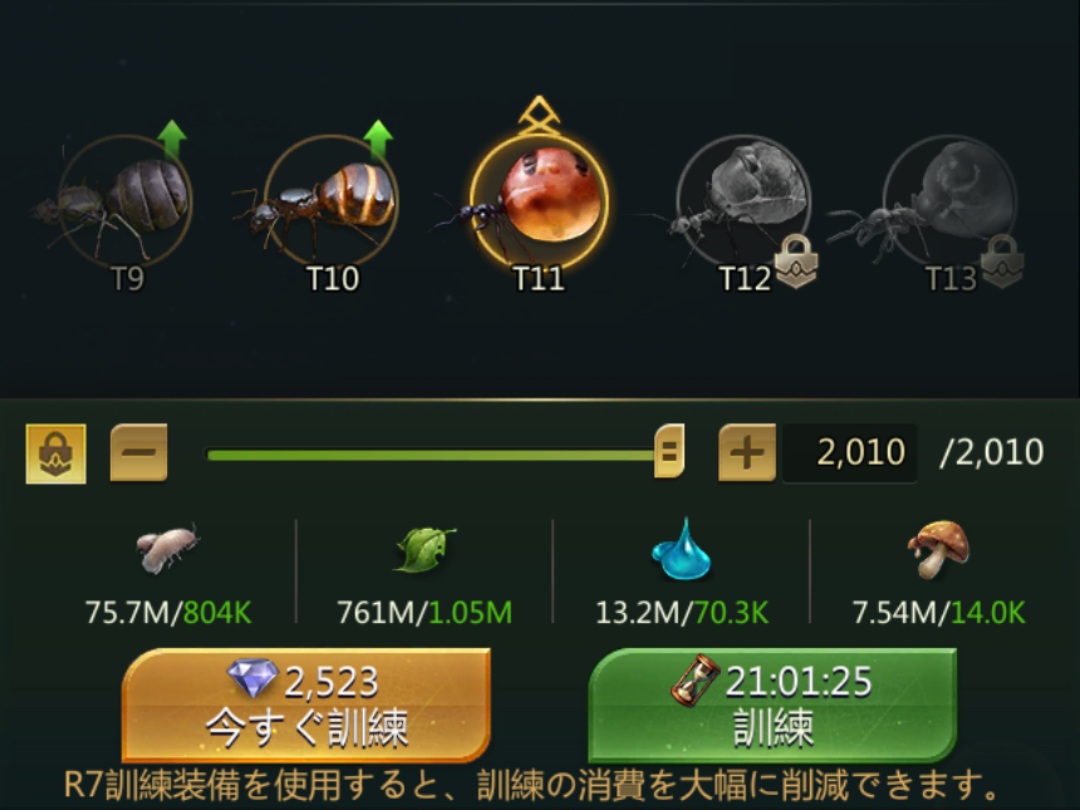1080x810 pixels.
Task: Tap the blue water drop resource icon
Action: 681,549
